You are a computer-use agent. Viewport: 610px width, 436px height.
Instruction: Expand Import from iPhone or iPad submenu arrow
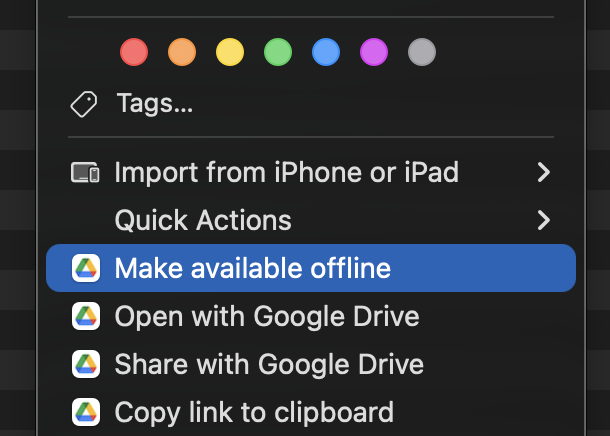click(x=543, y=173)
